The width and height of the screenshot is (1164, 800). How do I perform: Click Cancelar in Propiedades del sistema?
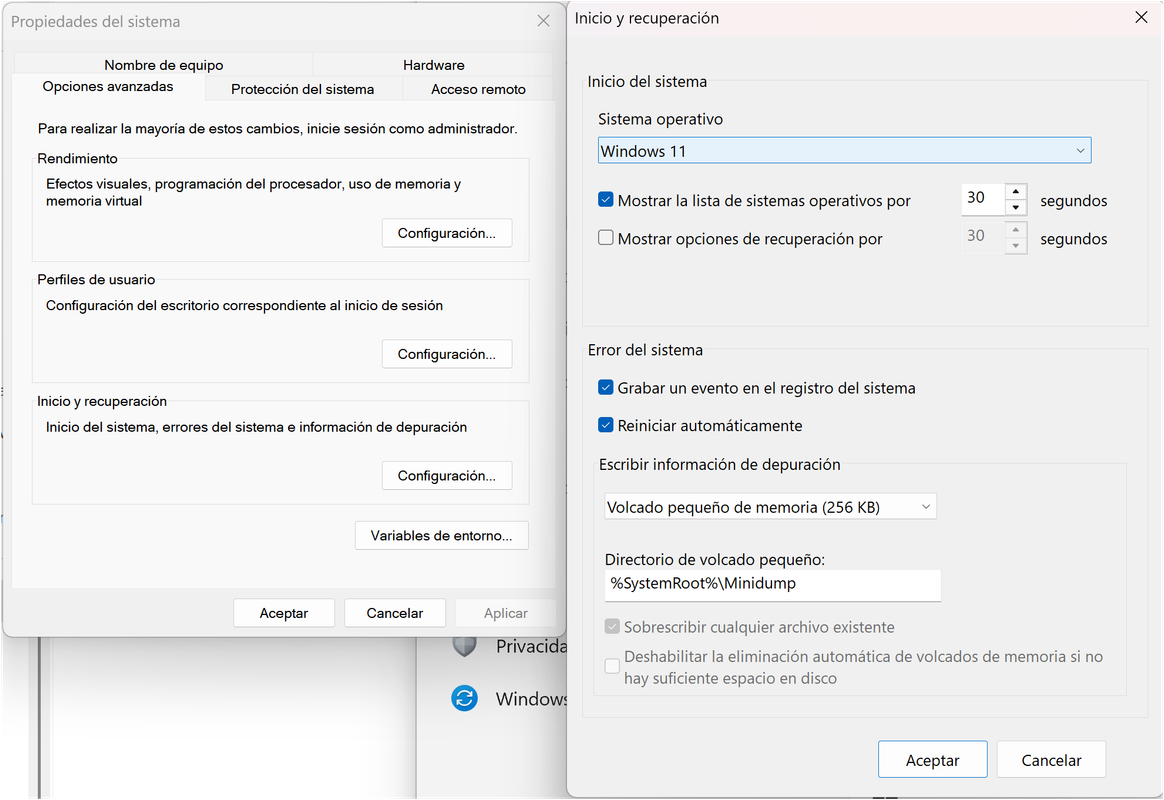click(395, 613)
